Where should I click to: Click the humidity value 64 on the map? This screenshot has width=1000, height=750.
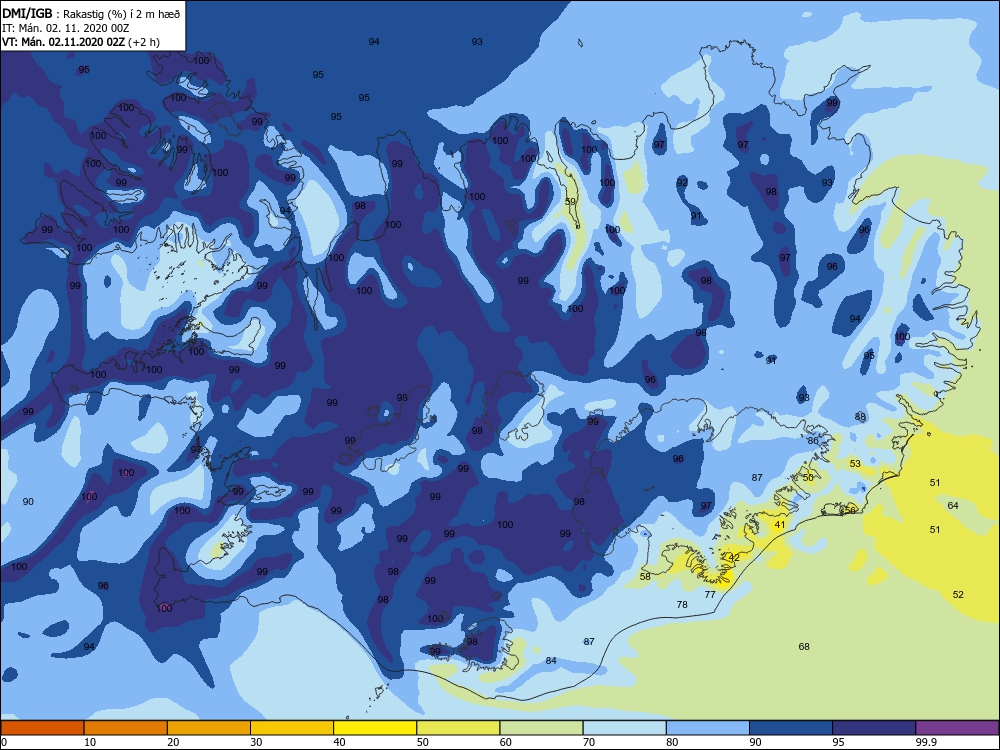coord(953,506)
